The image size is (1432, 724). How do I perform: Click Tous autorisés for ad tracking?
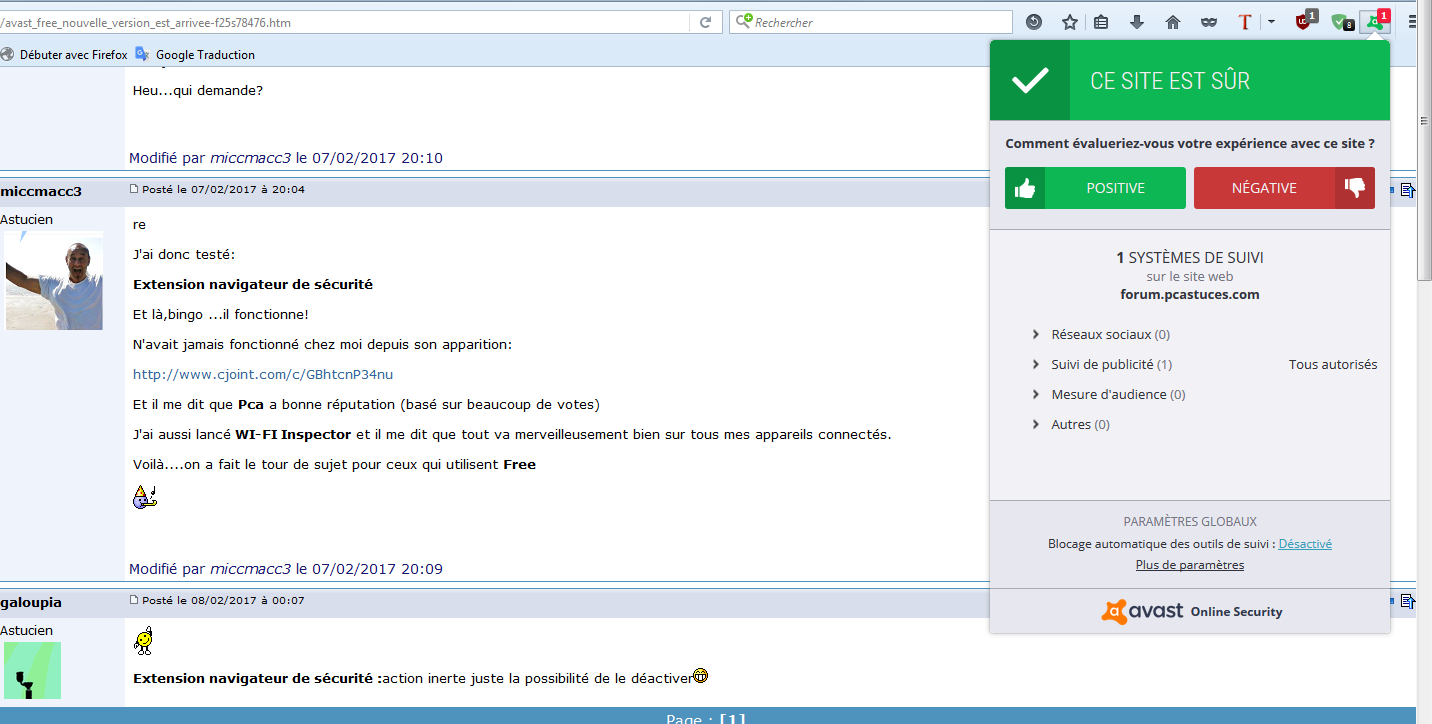1333,364
